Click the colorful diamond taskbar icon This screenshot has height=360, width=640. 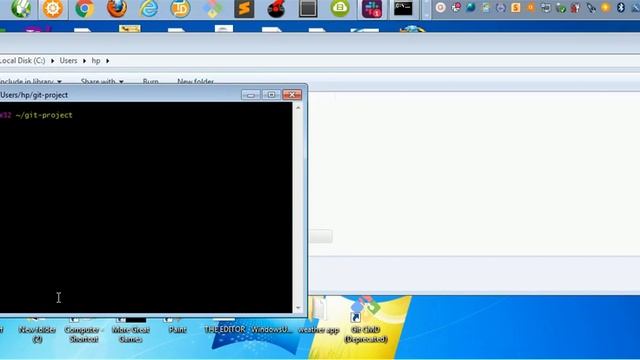tap(212, 9)
